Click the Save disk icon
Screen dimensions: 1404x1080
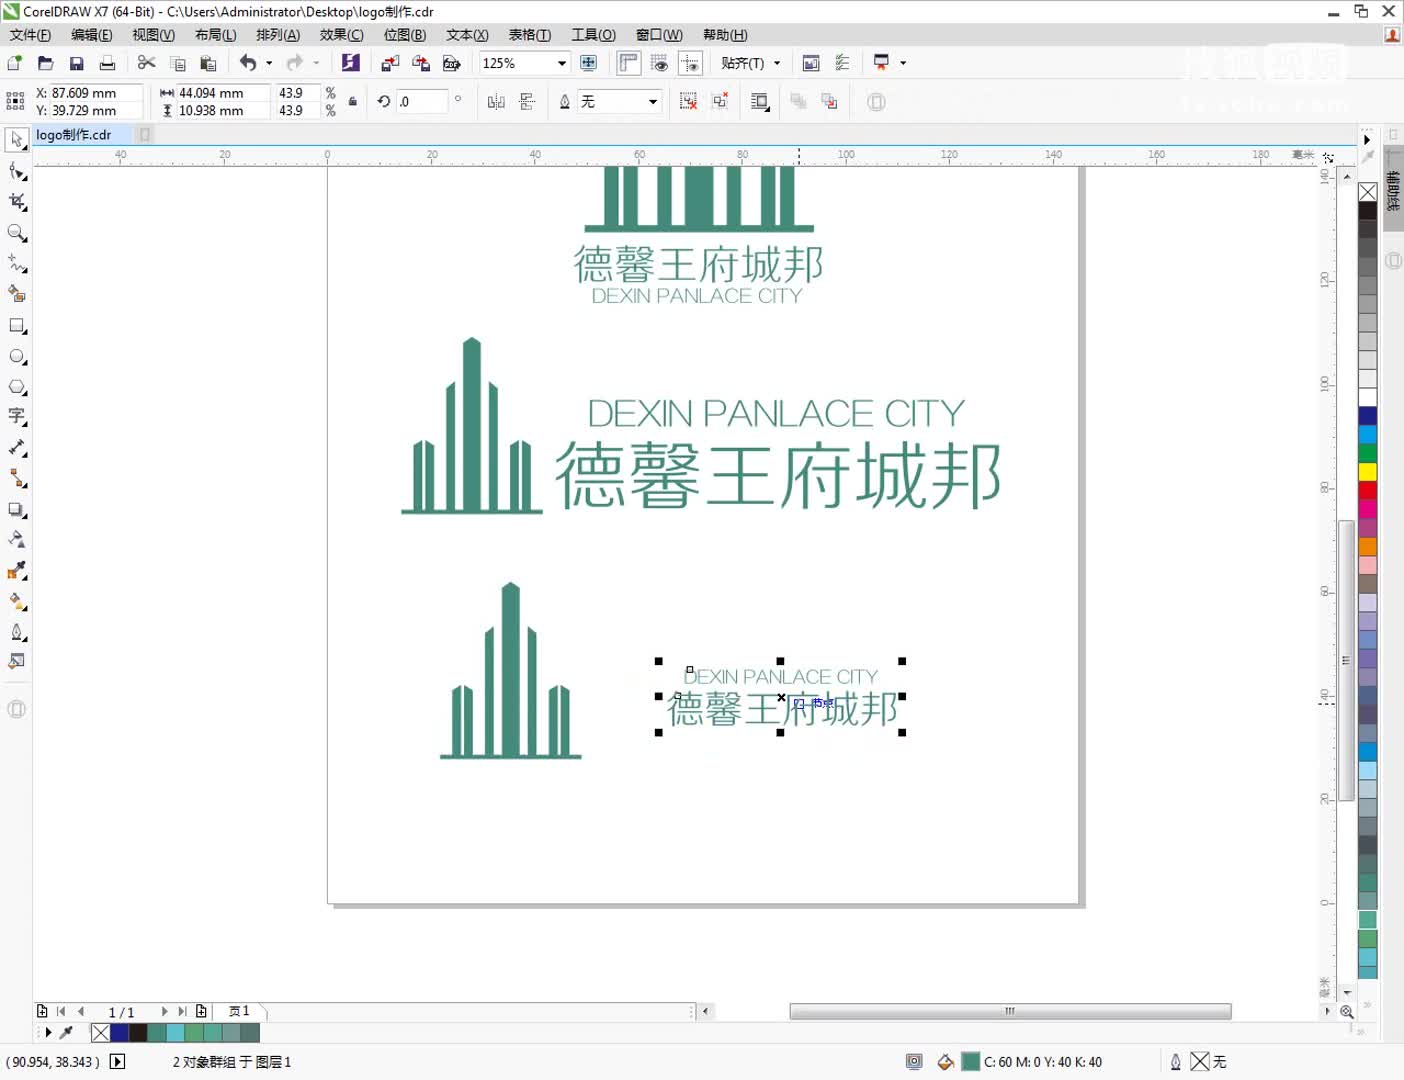[76, 63]
